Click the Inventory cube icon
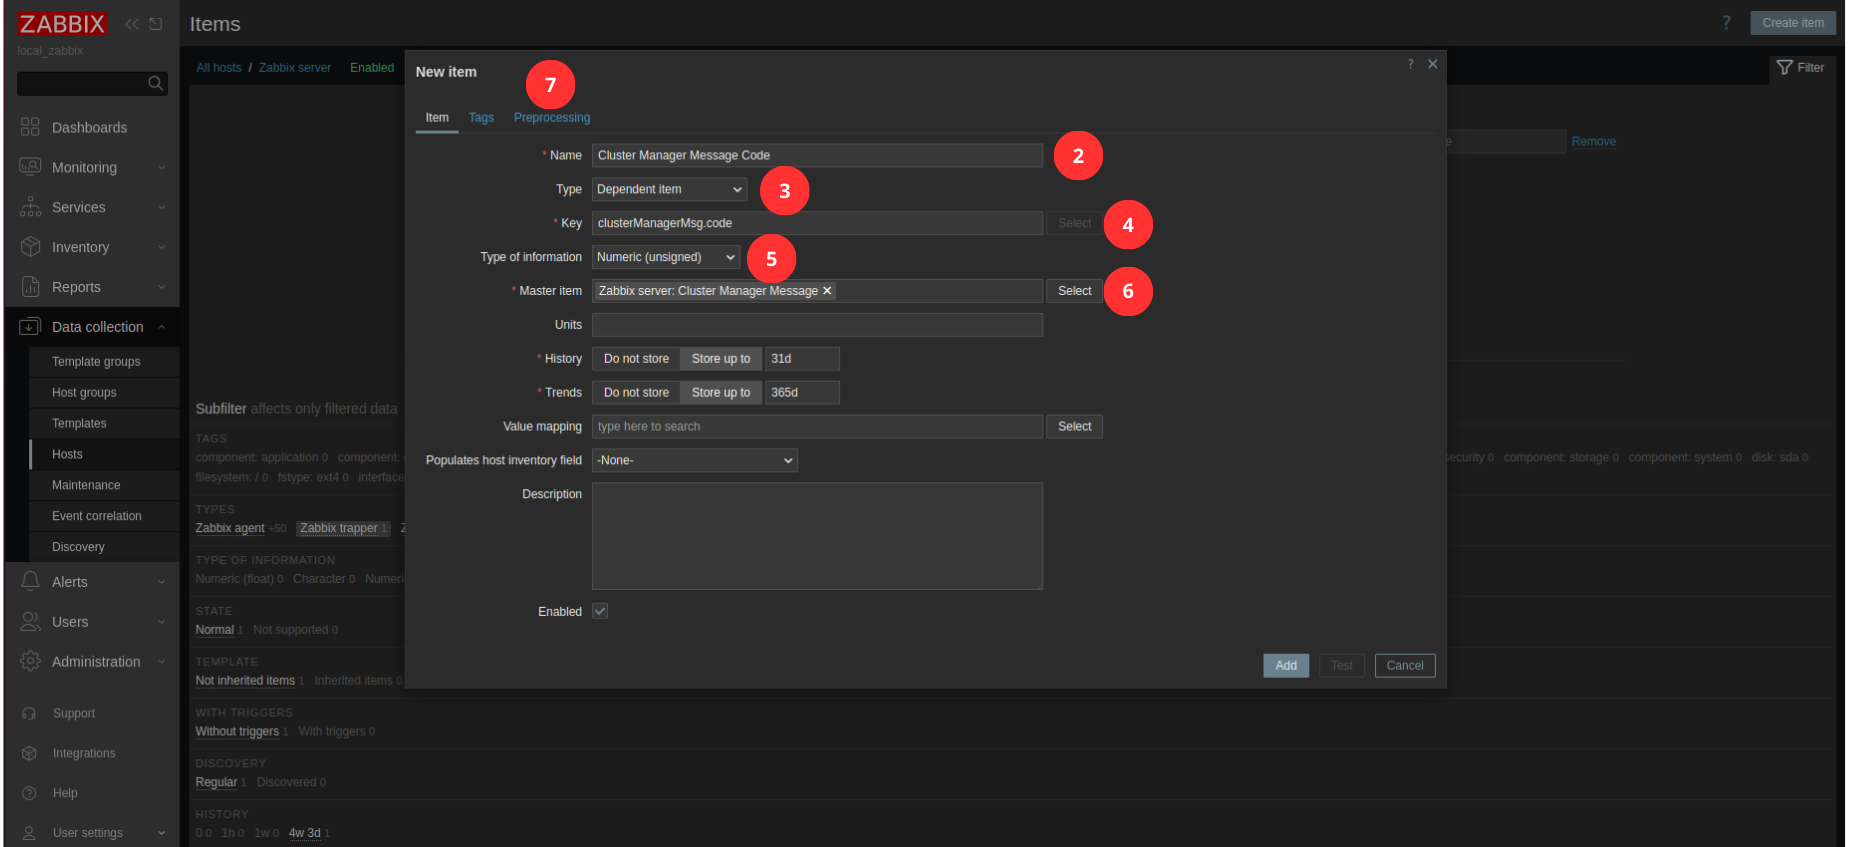The image size is (1849, 847). pyautogui.click(x=30, y=247)
